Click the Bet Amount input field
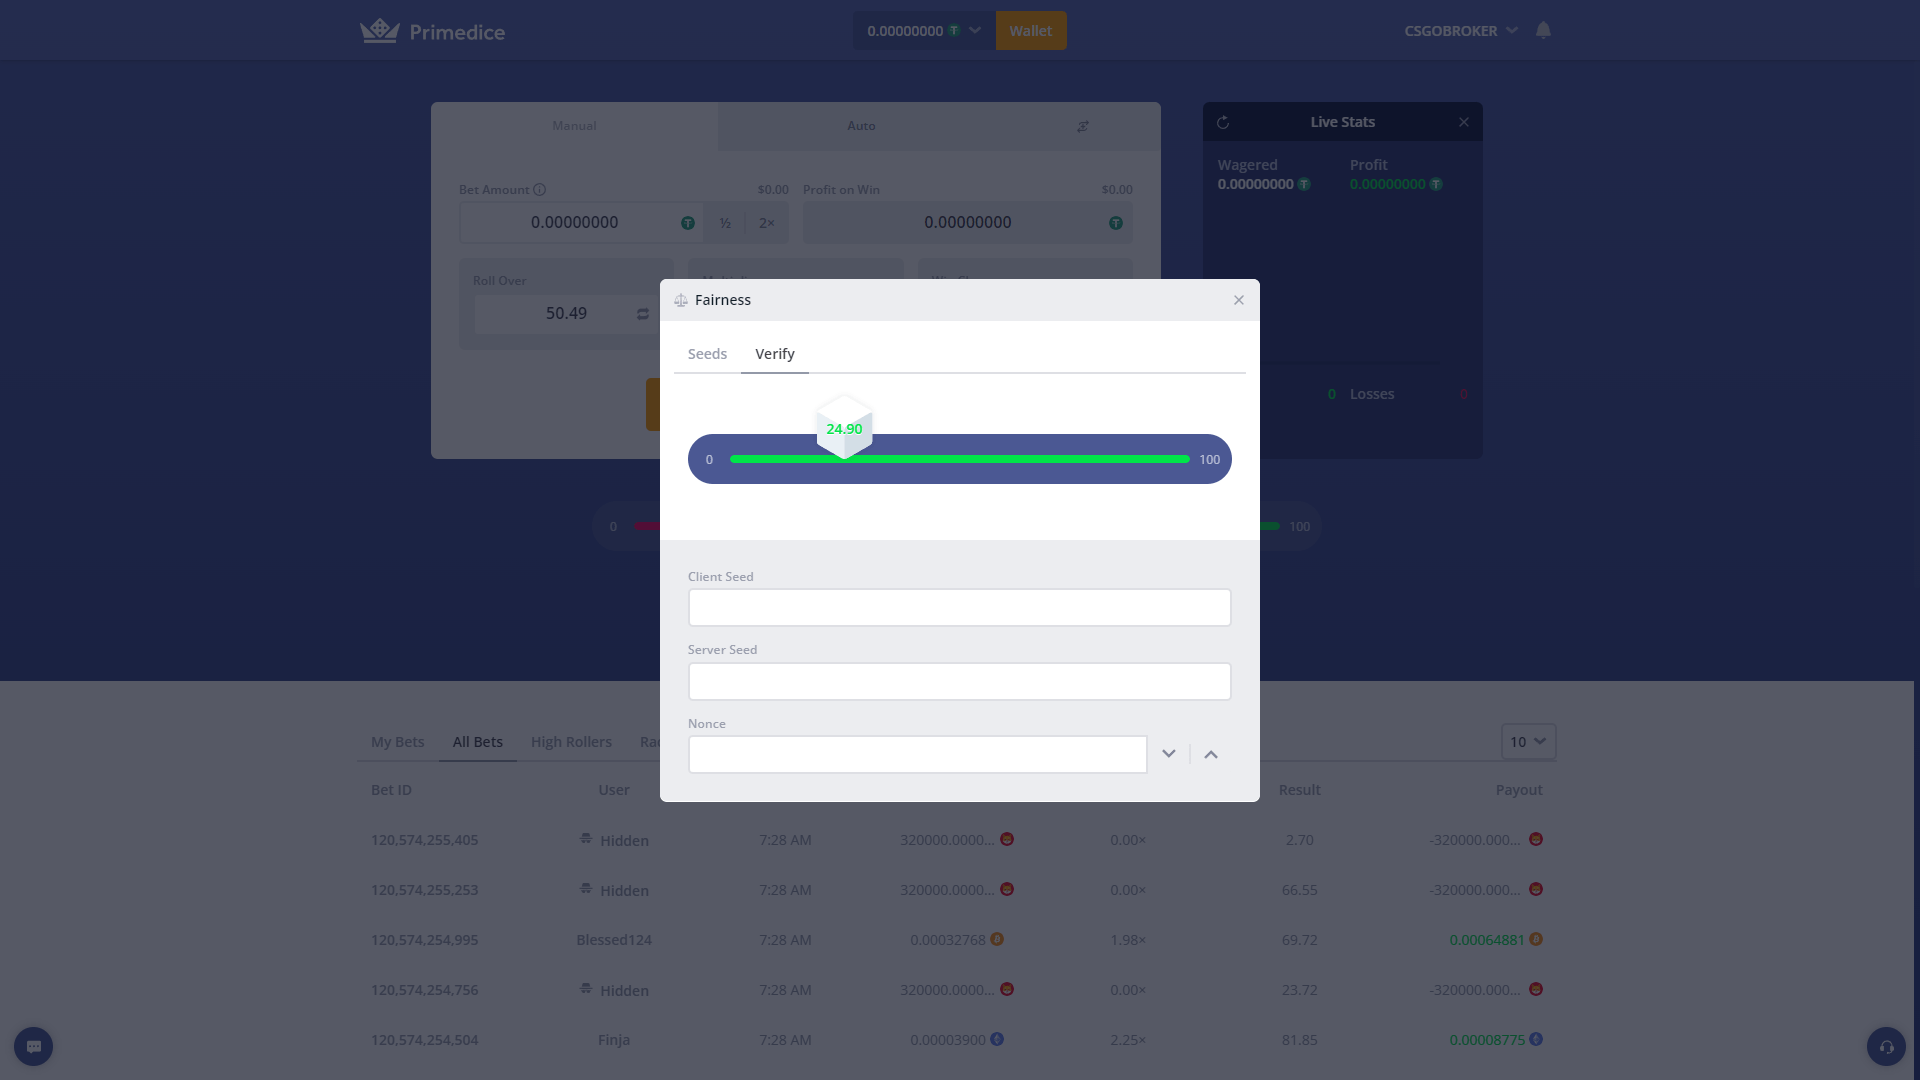Viewport: 1920px width, 1080px height. 581,223
